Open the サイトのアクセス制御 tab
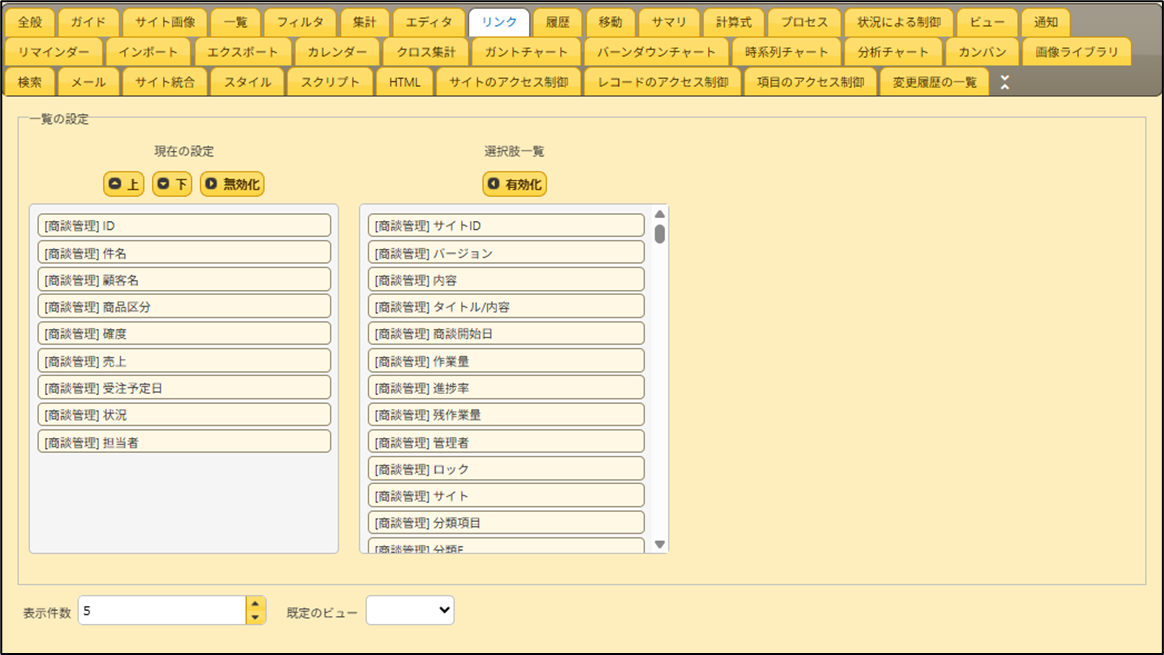Screen dimensions: 1164x655 pyautogui.click(x=508, y=82)
